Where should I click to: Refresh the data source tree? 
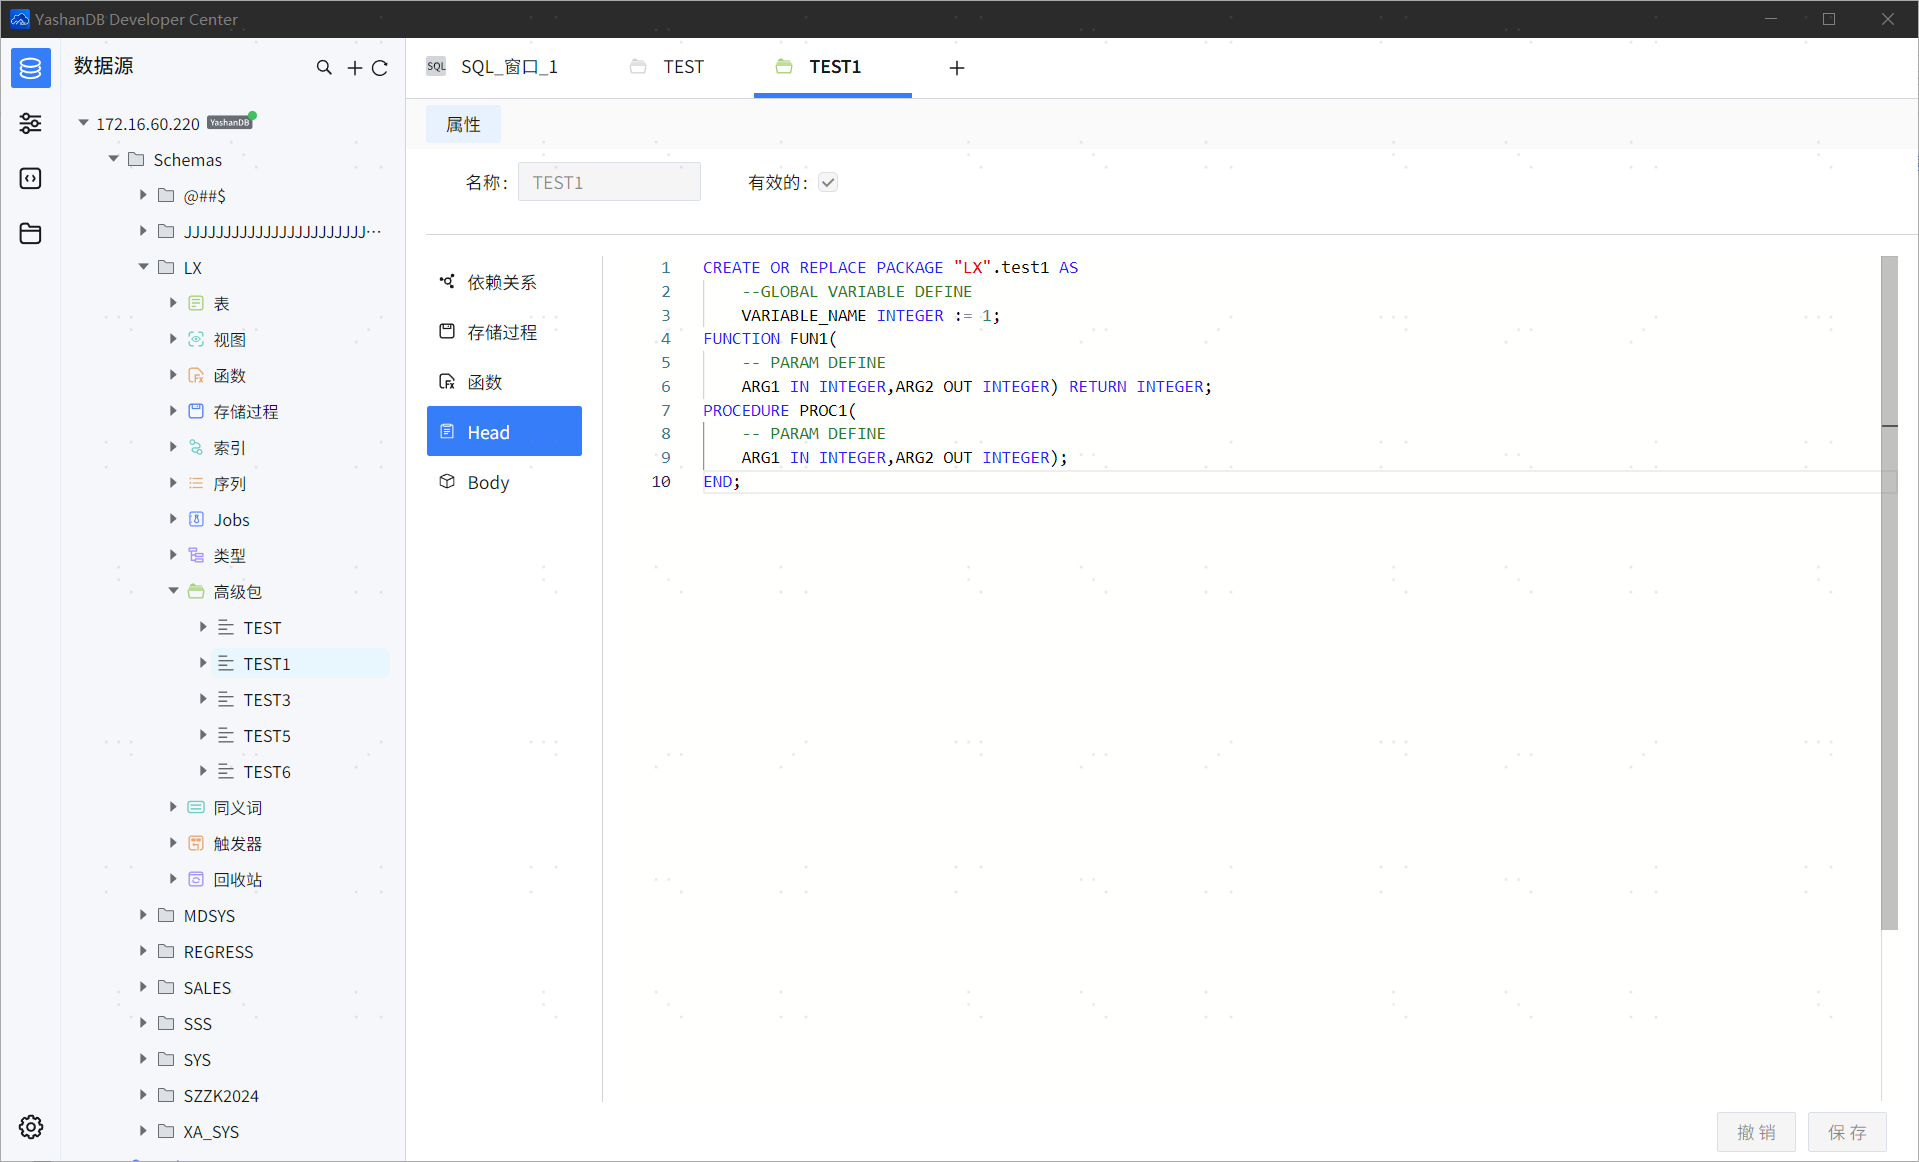point(380,67)
